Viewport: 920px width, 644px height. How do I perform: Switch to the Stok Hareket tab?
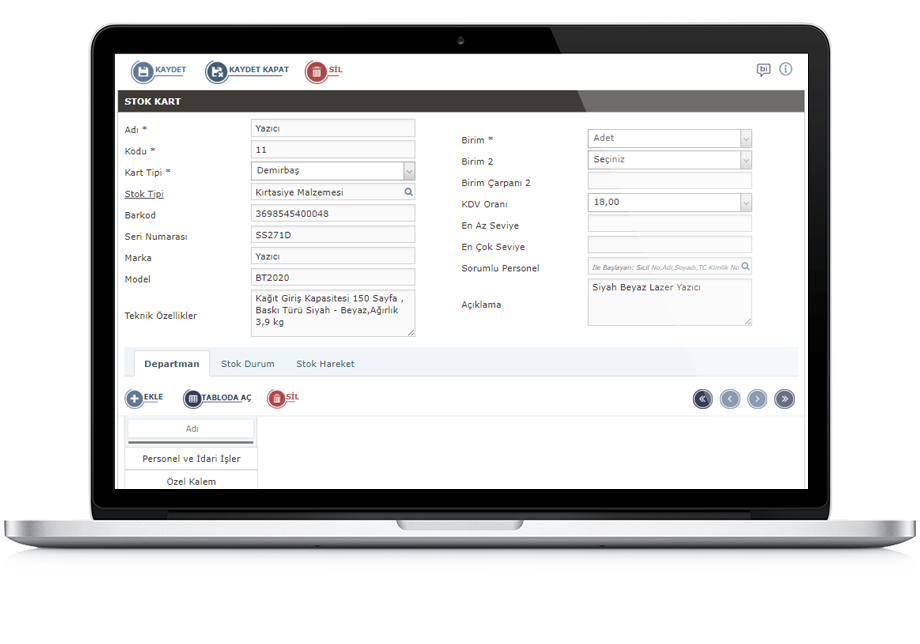[x=325, y=364]
